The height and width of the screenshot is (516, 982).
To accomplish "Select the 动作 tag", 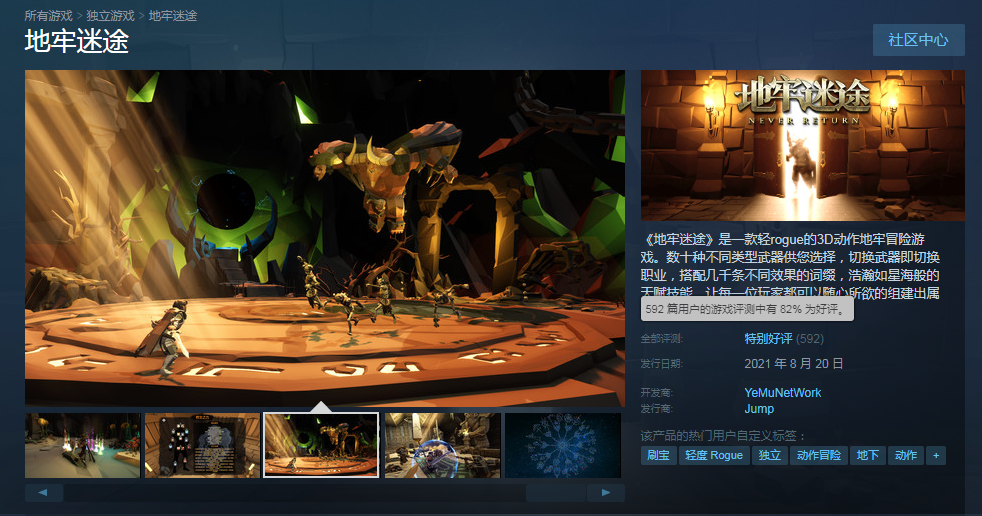I will click(906, 455).
